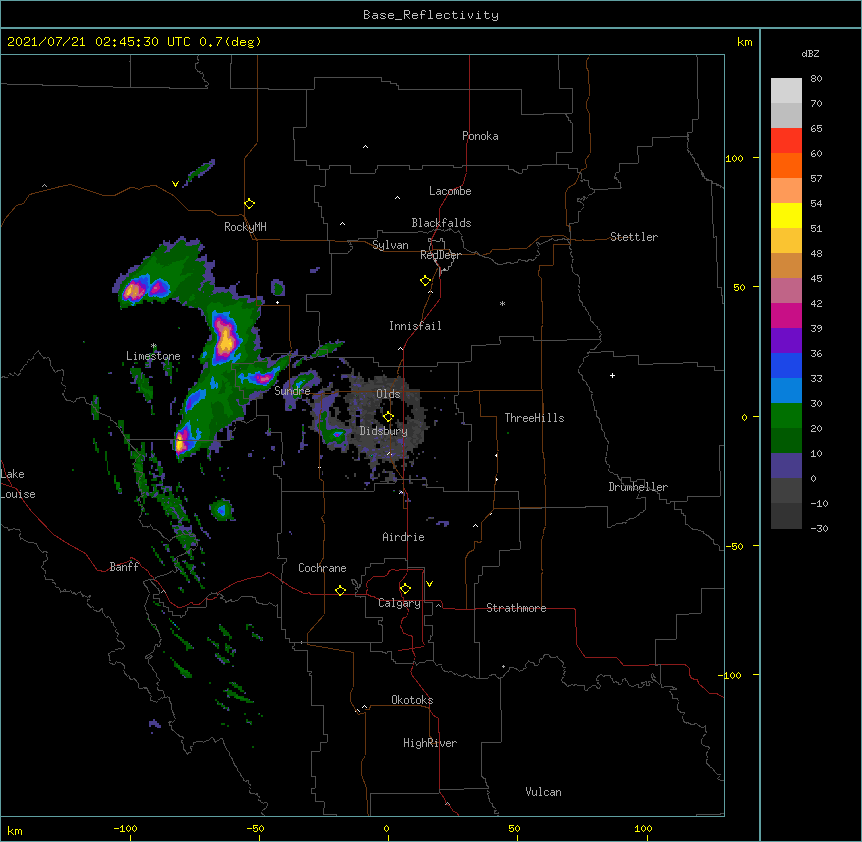The height and width of the screenshot is (842, 862).
Task: Click the white caret marker west of Lacombe
Action: point(397,198)
